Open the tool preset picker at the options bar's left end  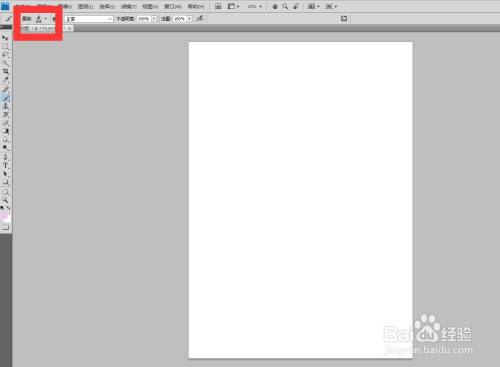(x=8, y=19)
